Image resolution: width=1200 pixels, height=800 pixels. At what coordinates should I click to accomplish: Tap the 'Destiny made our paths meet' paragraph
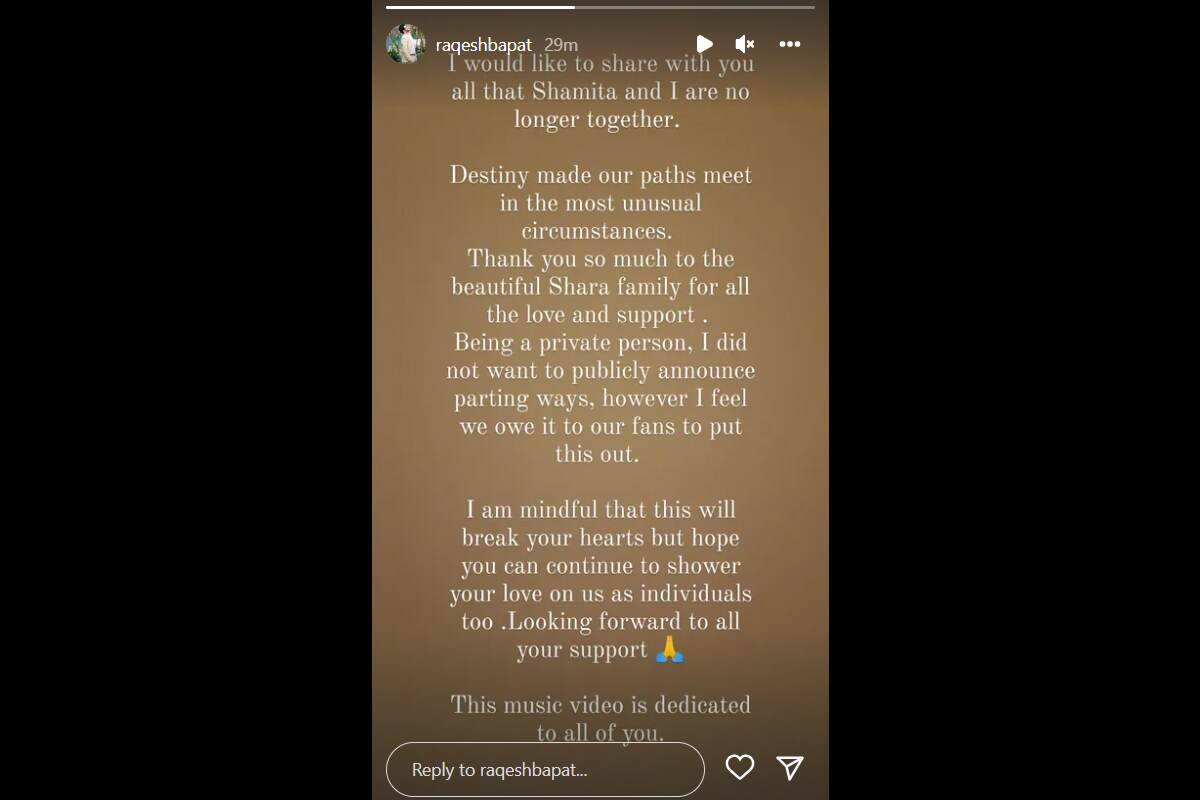[x=600, y=203]
